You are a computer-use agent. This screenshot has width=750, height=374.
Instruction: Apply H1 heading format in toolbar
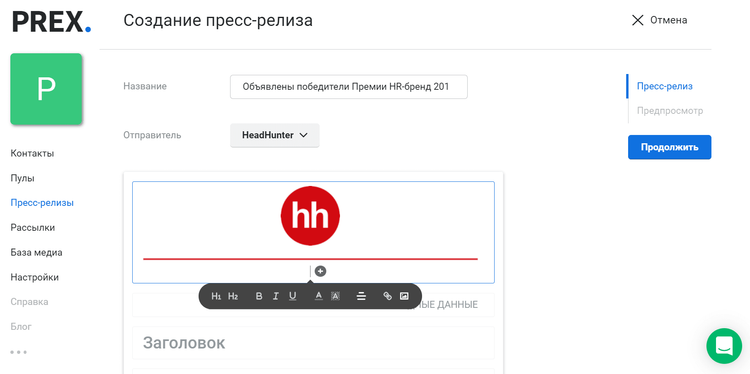coord(216,297)
